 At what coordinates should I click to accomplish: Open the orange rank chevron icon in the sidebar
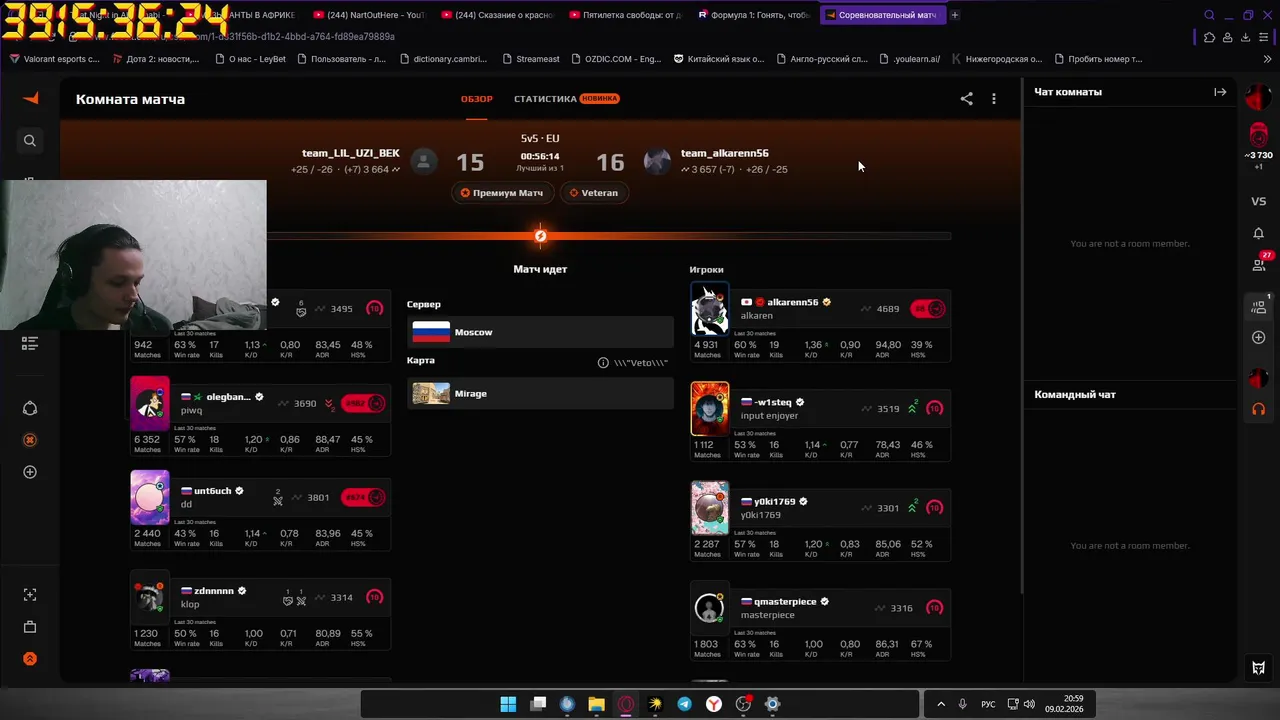pyautogui.click(x=30, y=659)
